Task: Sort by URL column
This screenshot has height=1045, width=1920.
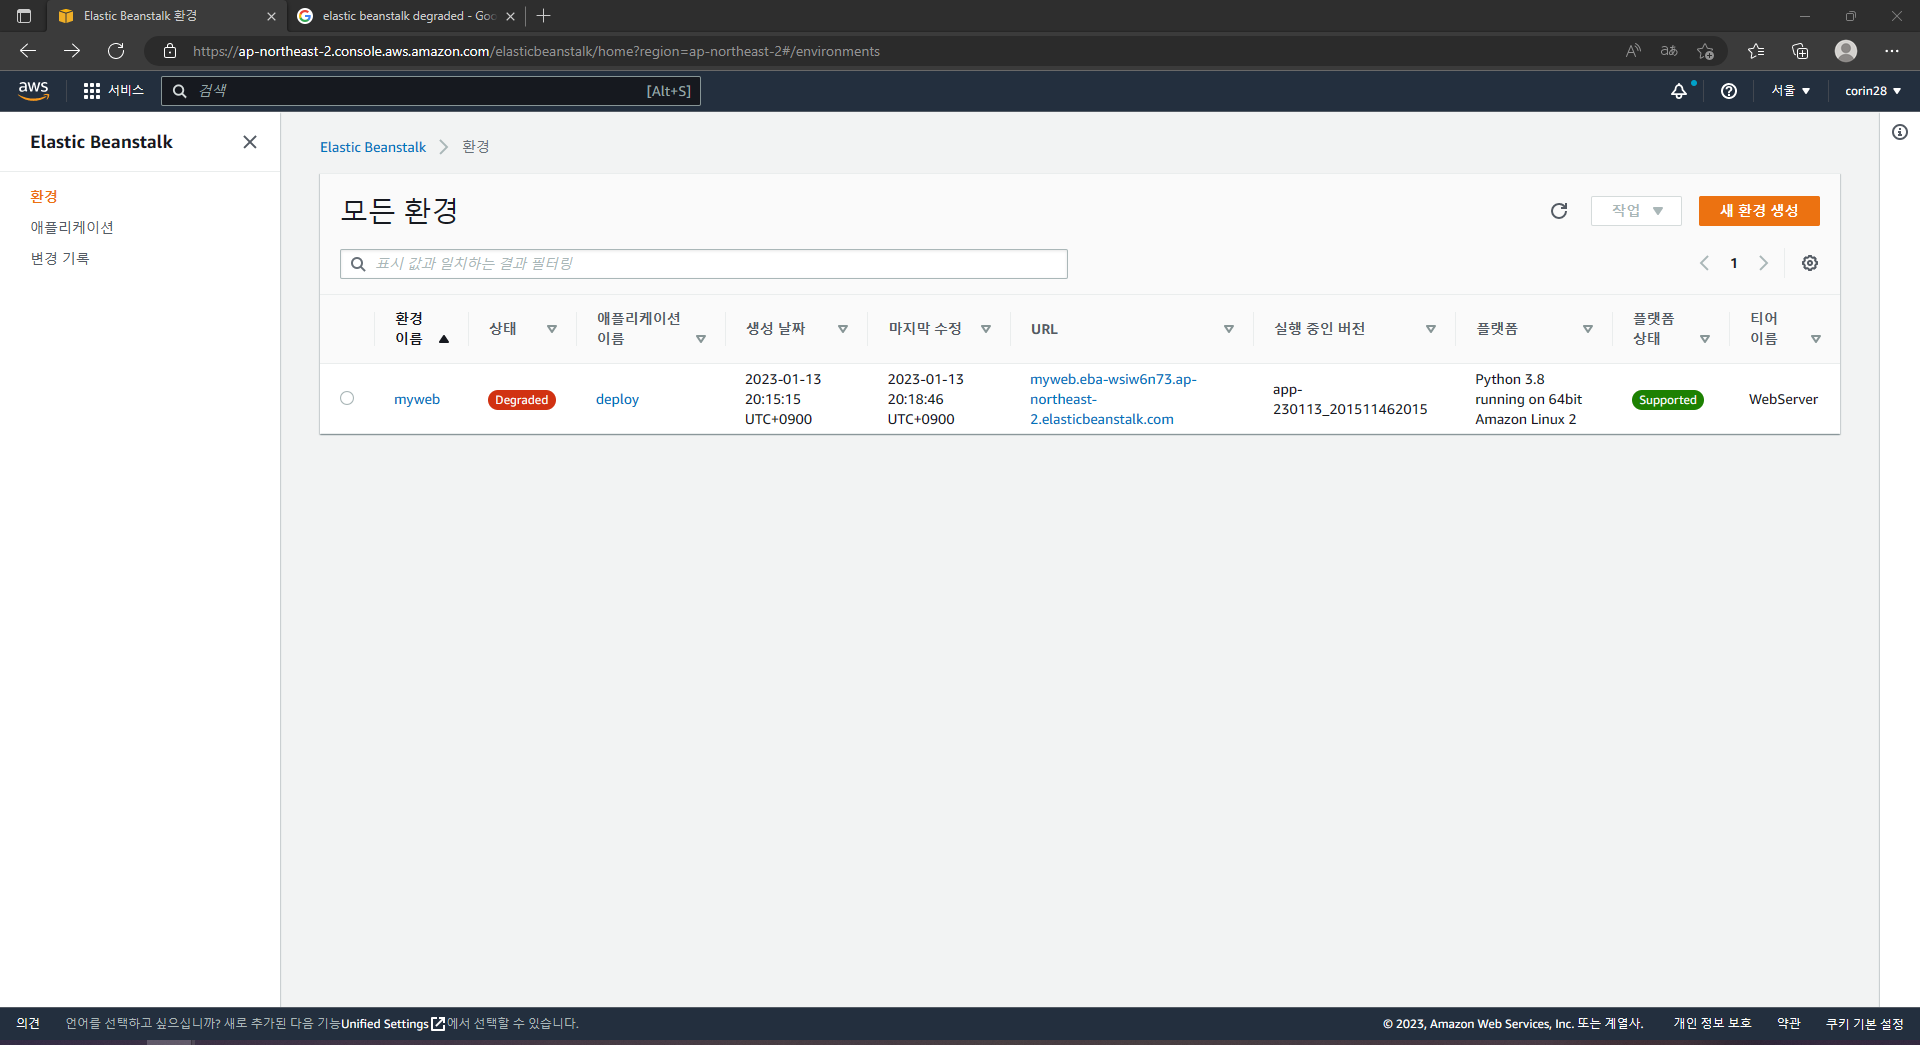Action: (1132, 329)
